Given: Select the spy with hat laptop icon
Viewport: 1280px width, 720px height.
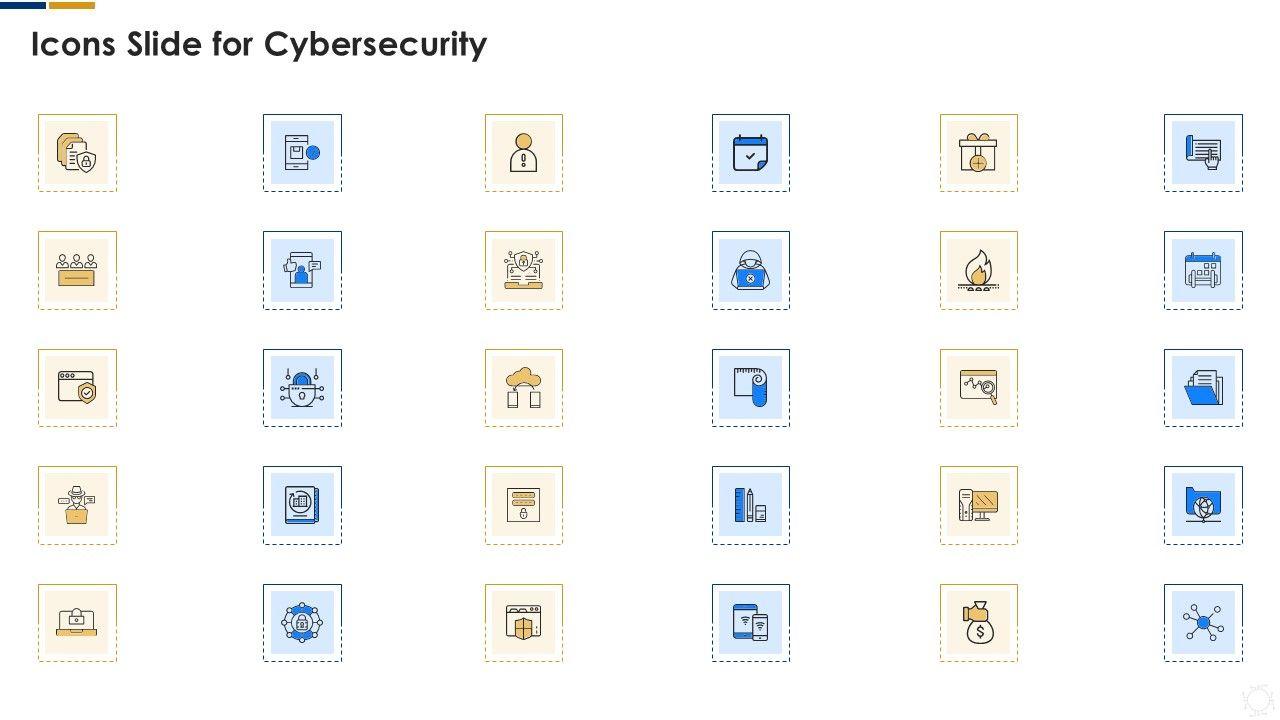Looking at the screenshot, I should 77,505.
